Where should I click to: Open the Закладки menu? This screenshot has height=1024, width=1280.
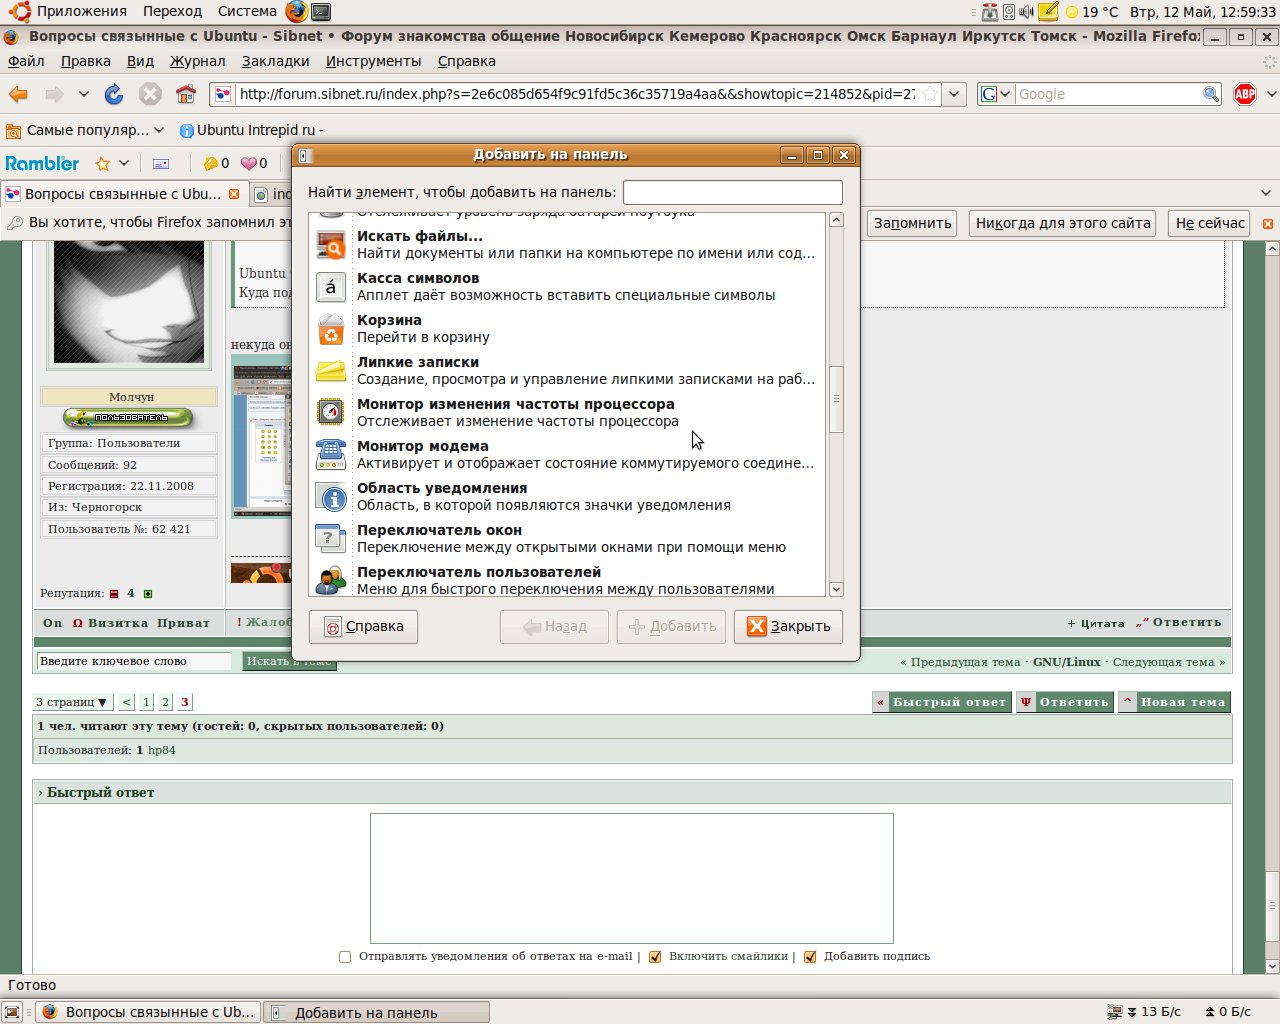pos(276,61)
